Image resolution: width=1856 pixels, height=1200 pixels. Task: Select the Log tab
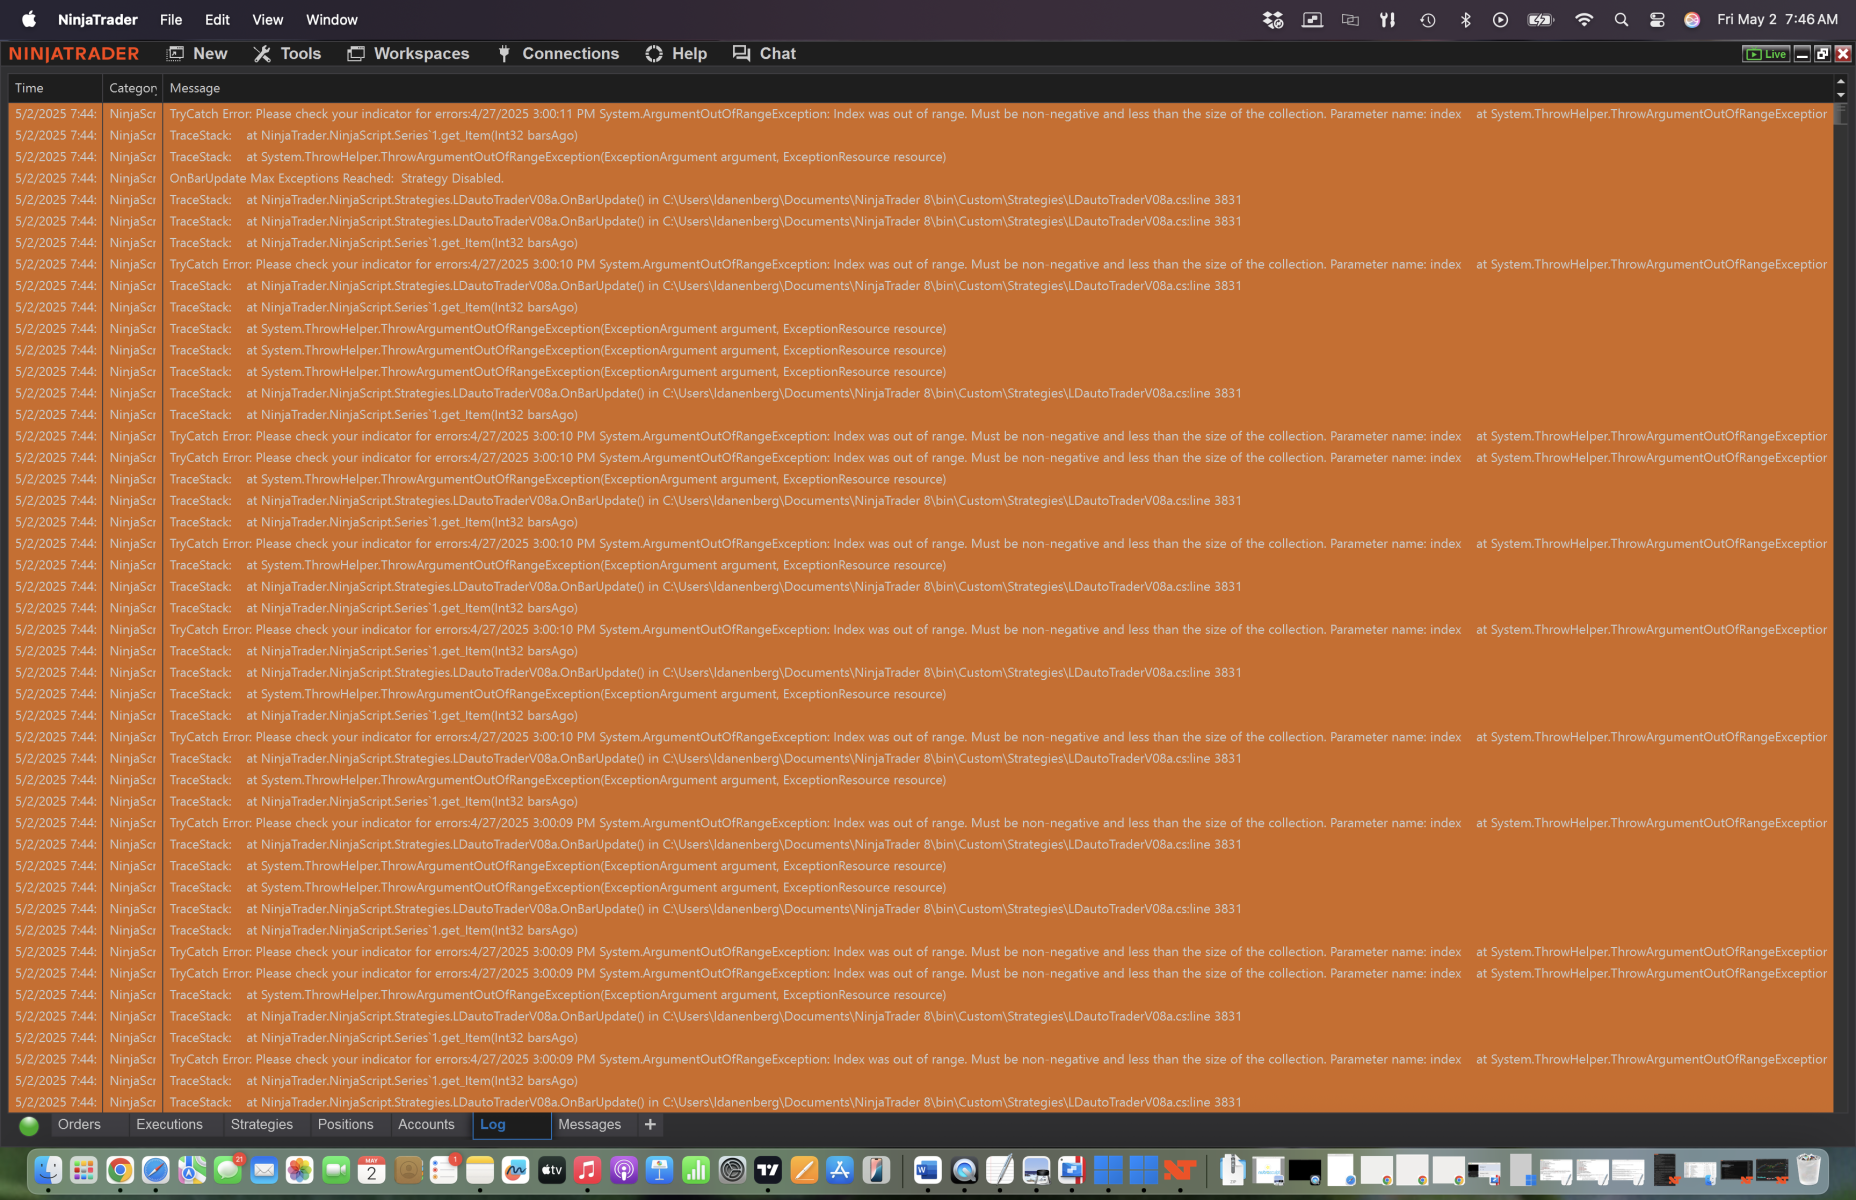[x=511, y=1125]
